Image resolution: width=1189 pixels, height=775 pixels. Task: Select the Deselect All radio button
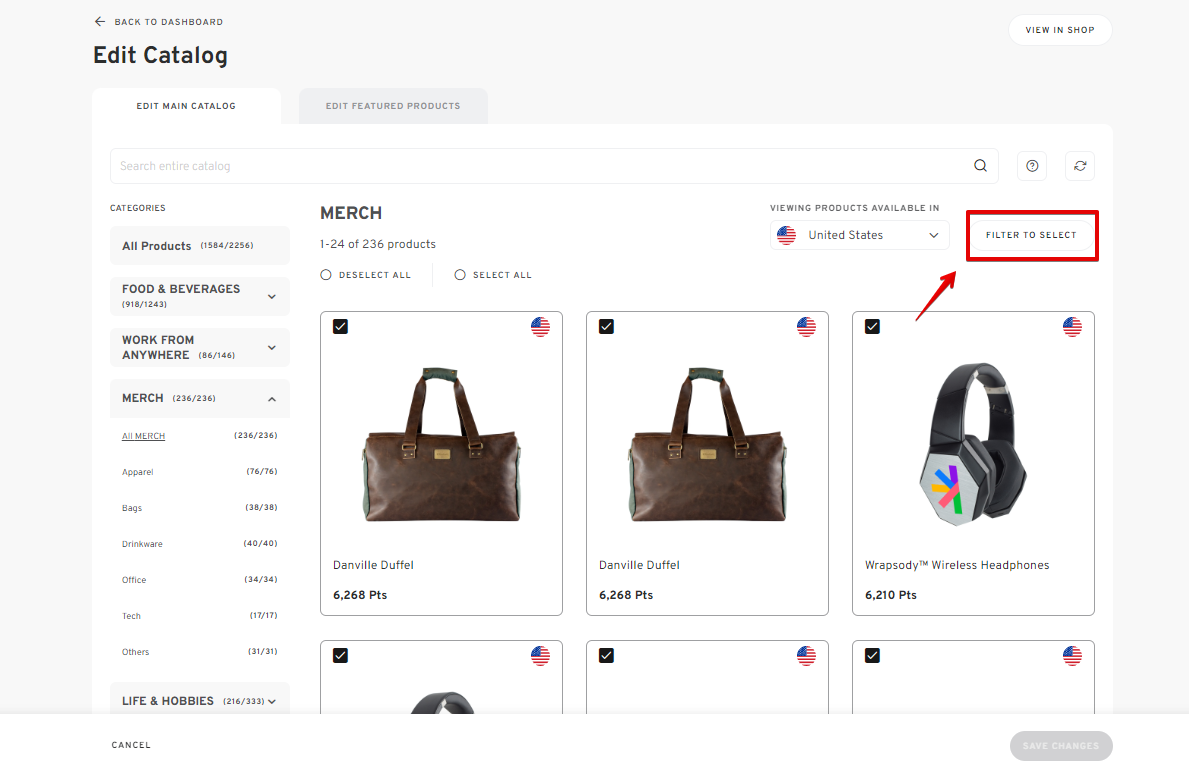[326, 275]
